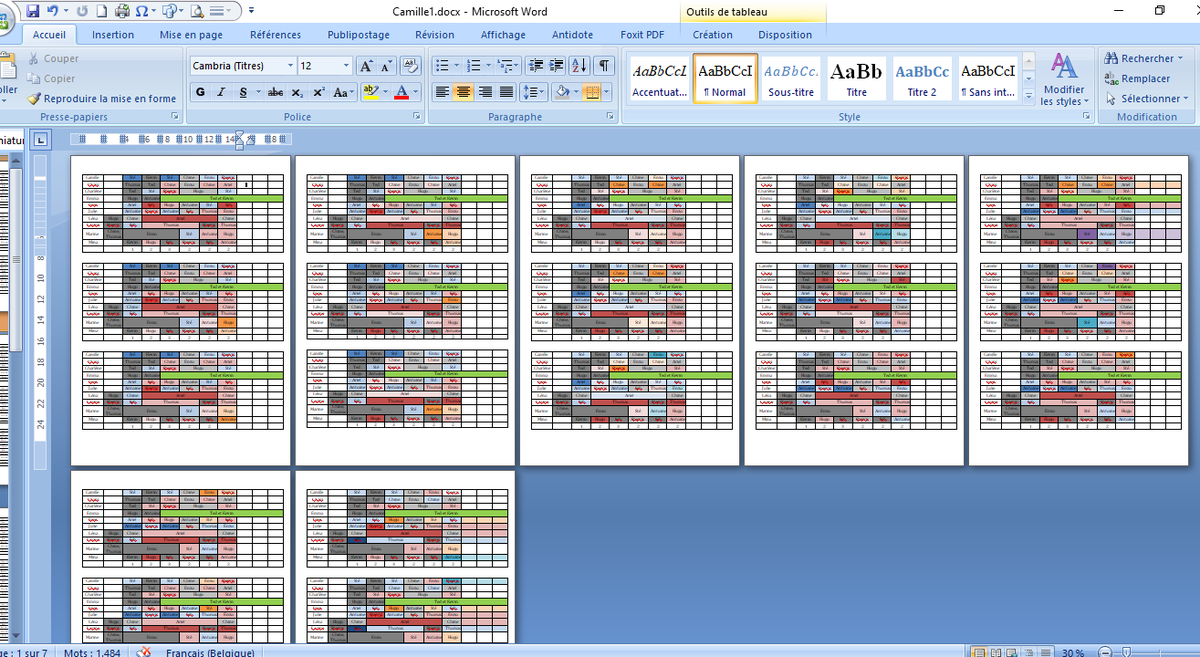Click Modifier les styles button
Image resolution: width=1200 pixels, height=657 pixels.
[1064, 80]
